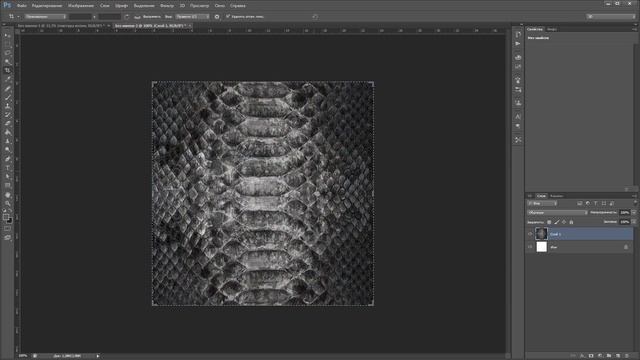
Task: Select the Pen tool
Action: coord(7,159)
